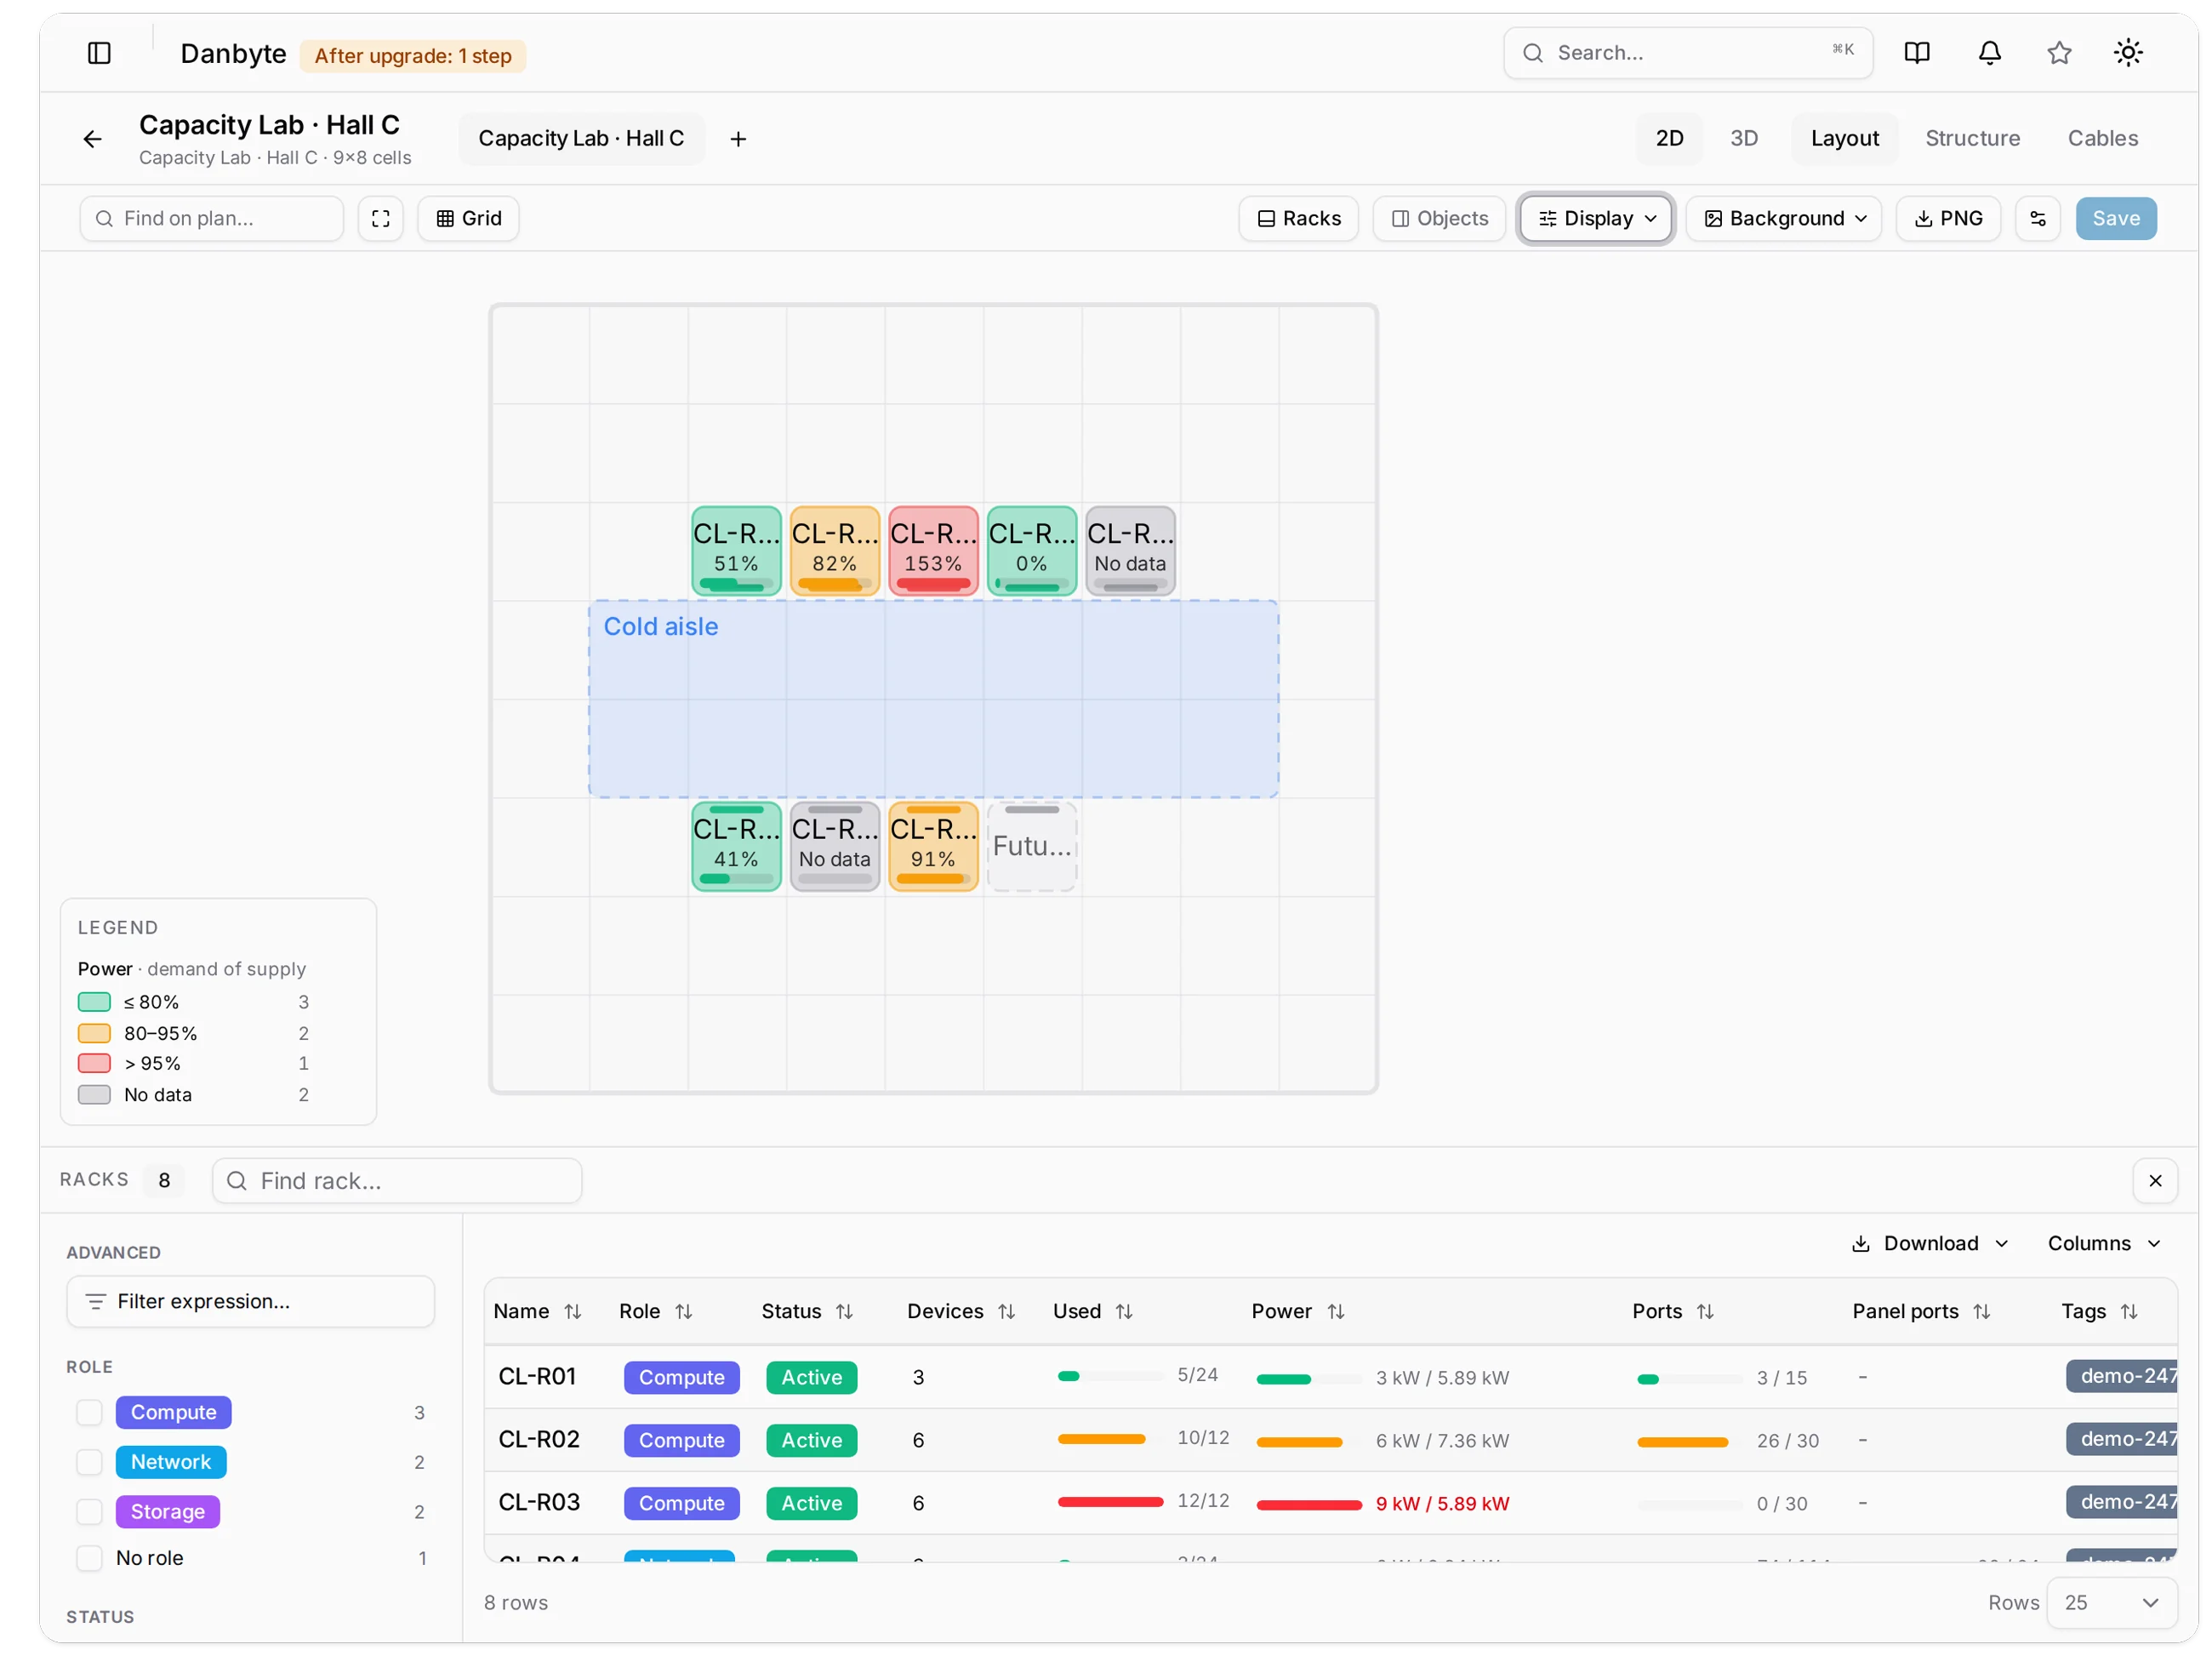Sort table by Role column arrows

point(684,1311)
